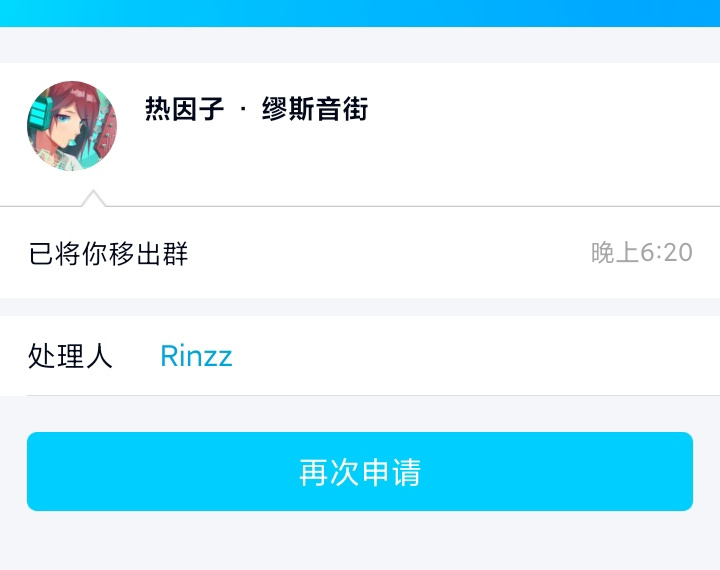Click the 缪斯音街 part of the title
This screenshot has width=720, height=570.
click(315, 109)
